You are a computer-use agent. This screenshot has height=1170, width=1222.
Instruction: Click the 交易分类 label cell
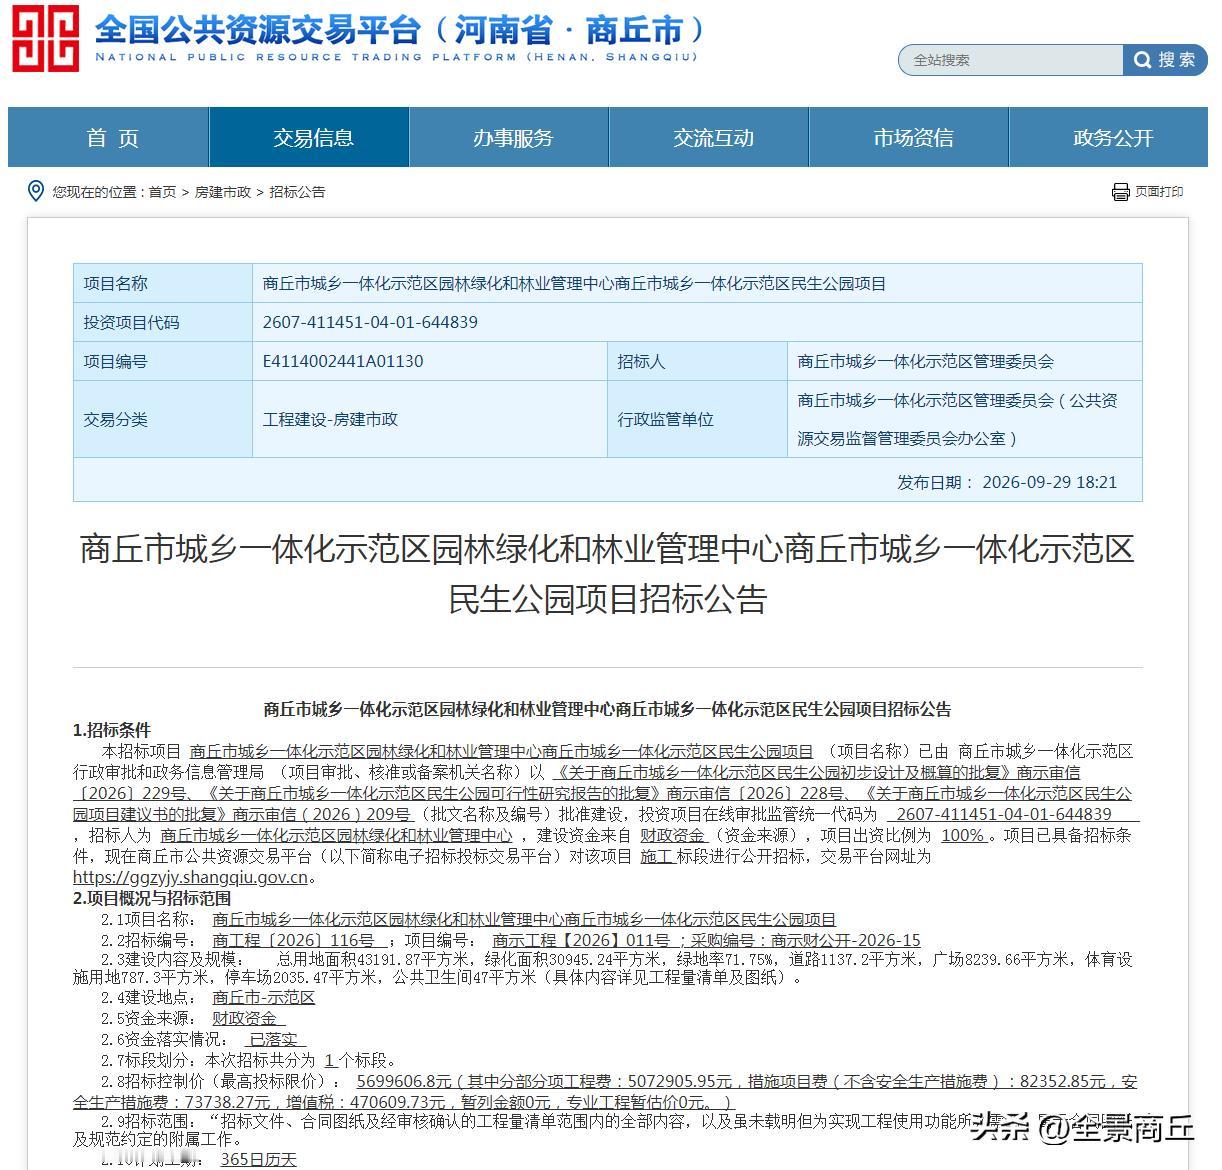pyautogui.click(x=163, y=419)
